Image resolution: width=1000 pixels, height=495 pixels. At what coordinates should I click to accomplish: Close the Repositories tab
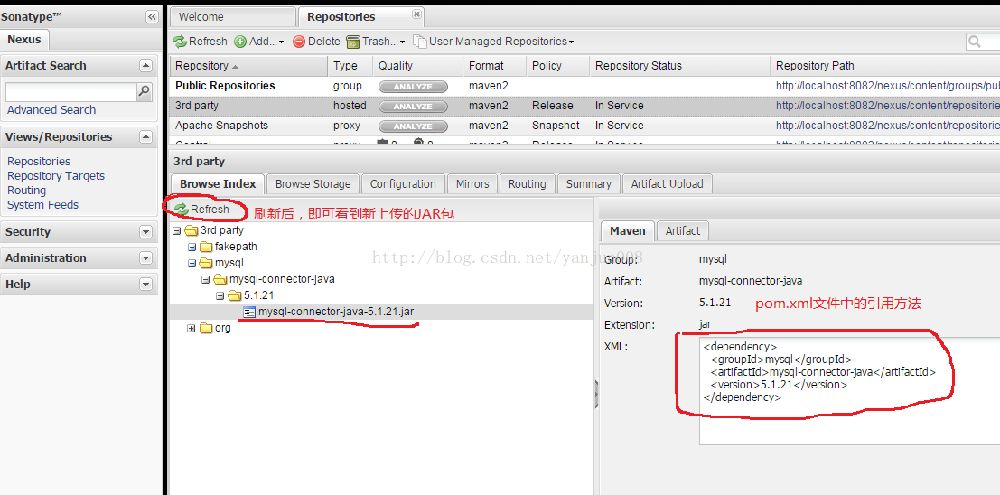[x=416, y=14]
